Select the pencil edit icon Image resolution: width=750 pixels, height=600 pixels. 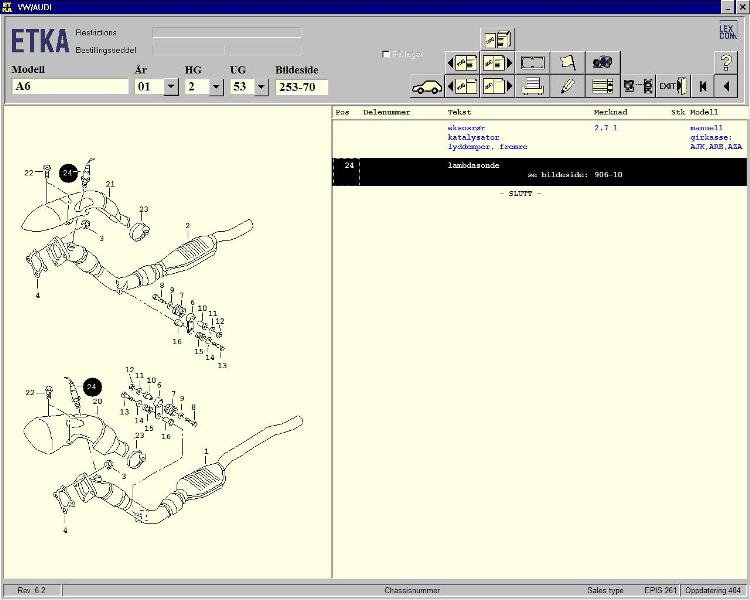tap(567, 86)
